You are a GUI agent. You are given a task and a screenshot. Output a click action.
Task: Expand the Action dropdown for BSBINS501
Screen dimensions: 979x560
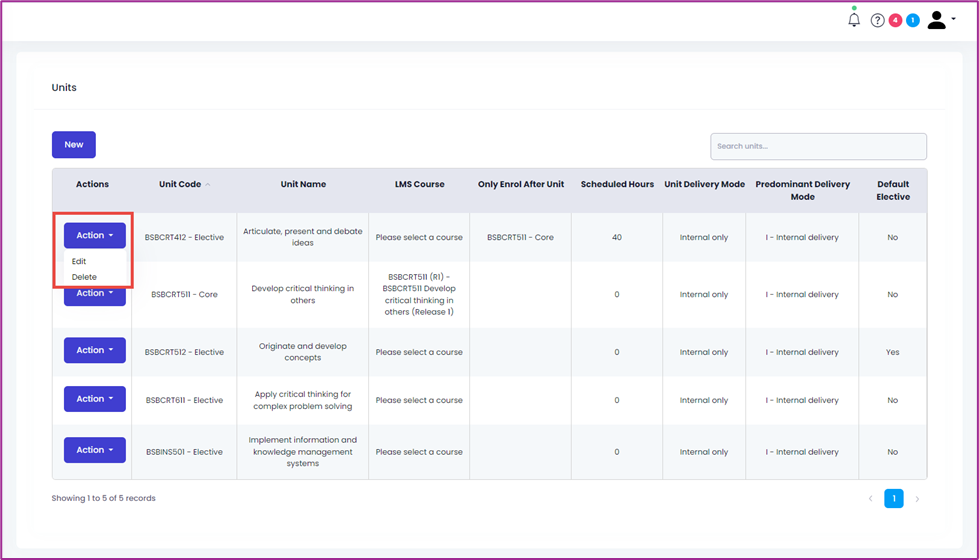(x=95, y=450)
